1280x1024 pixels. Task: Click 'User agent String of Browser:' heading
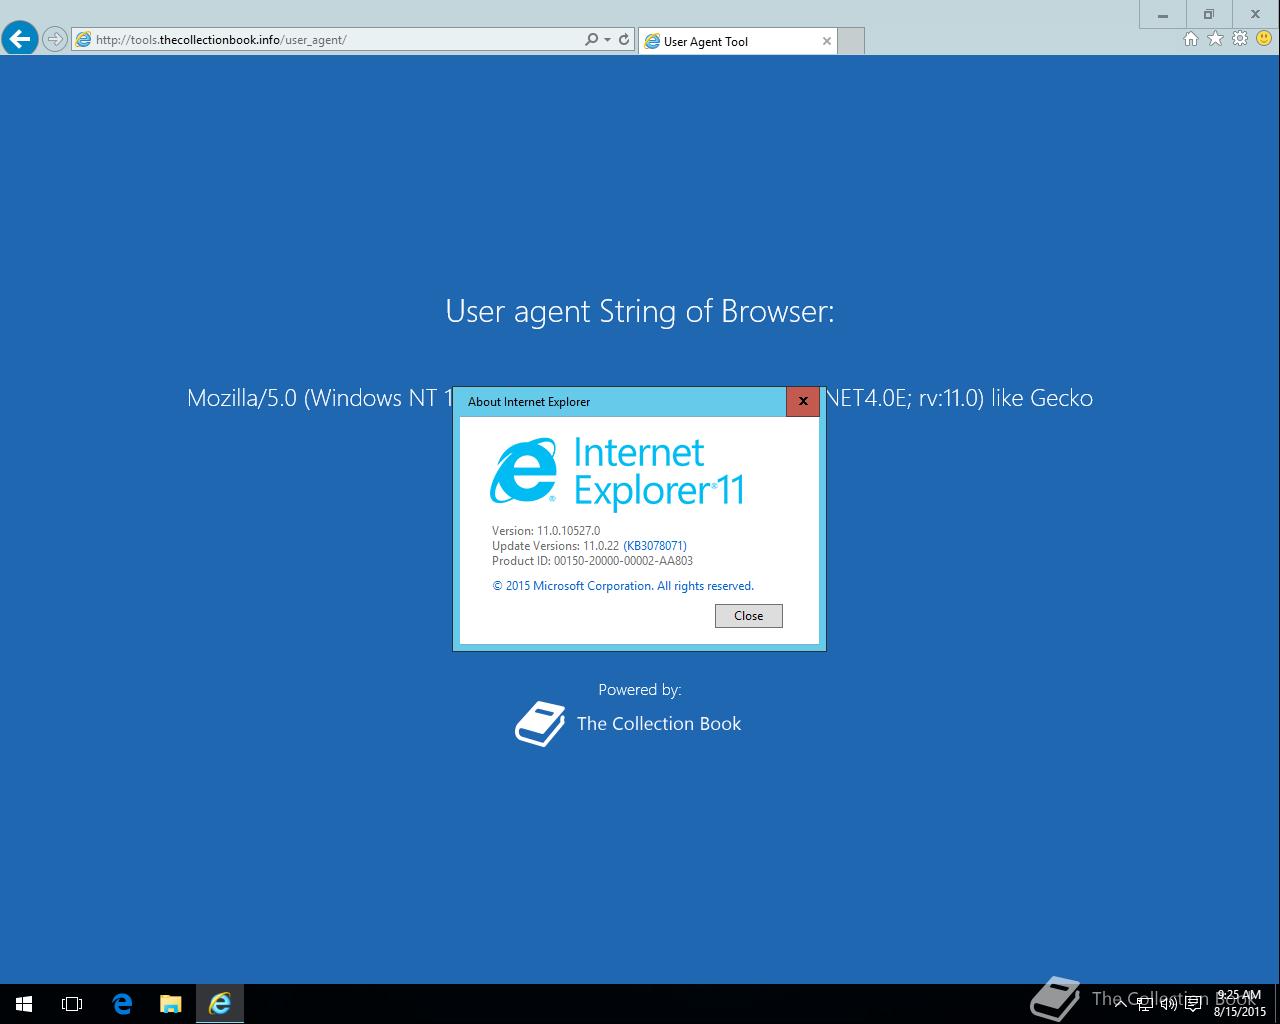click(x=640, y=311)
